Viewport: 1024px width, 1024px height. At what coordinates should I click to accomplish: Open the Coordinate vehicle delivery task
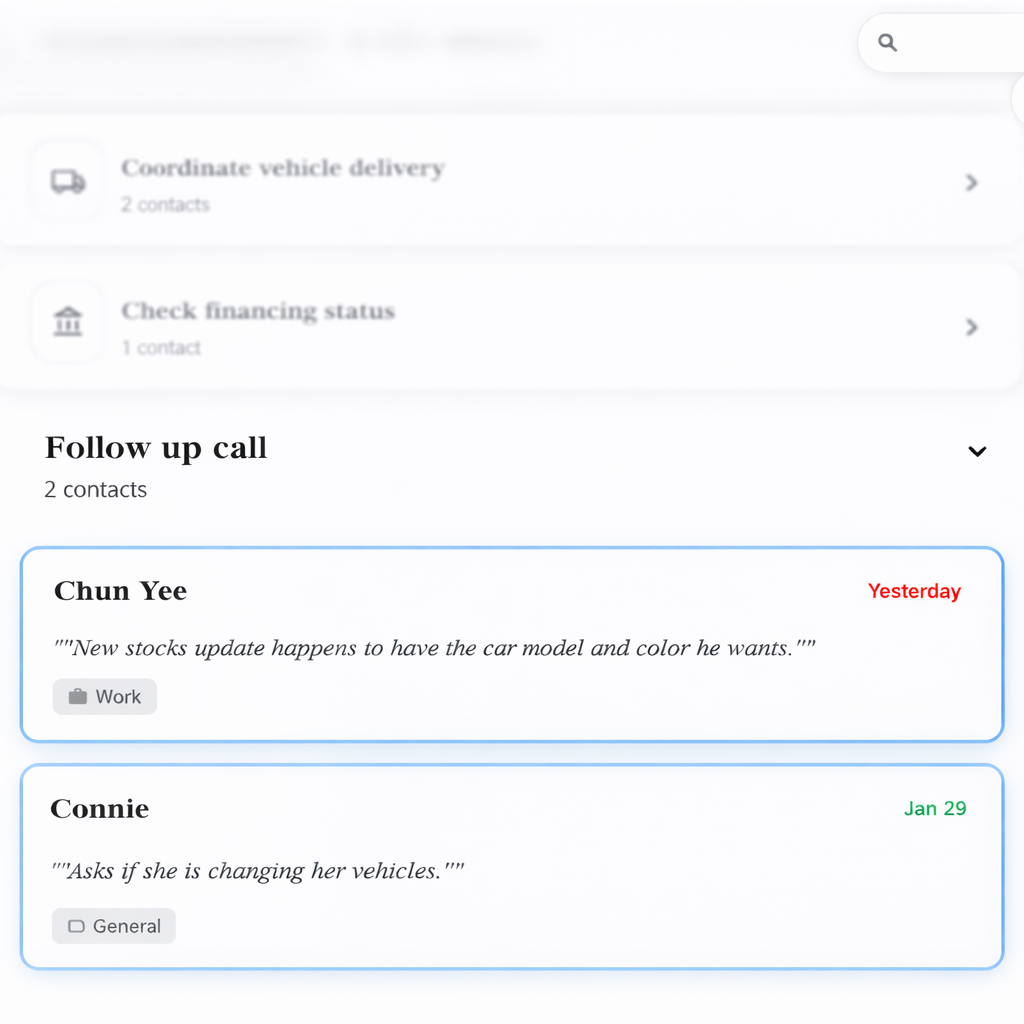282,168
